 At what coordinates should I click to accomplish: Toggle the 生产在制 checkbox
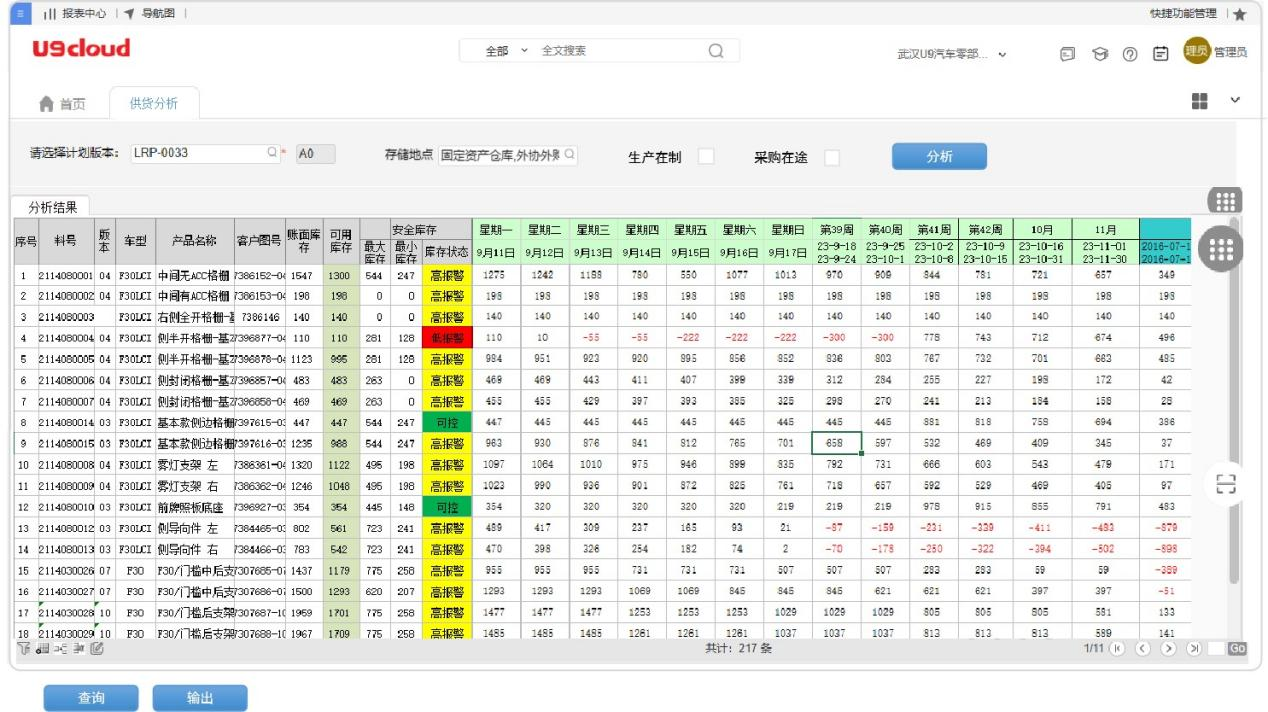pyautogui.click(x=706, y=157)
